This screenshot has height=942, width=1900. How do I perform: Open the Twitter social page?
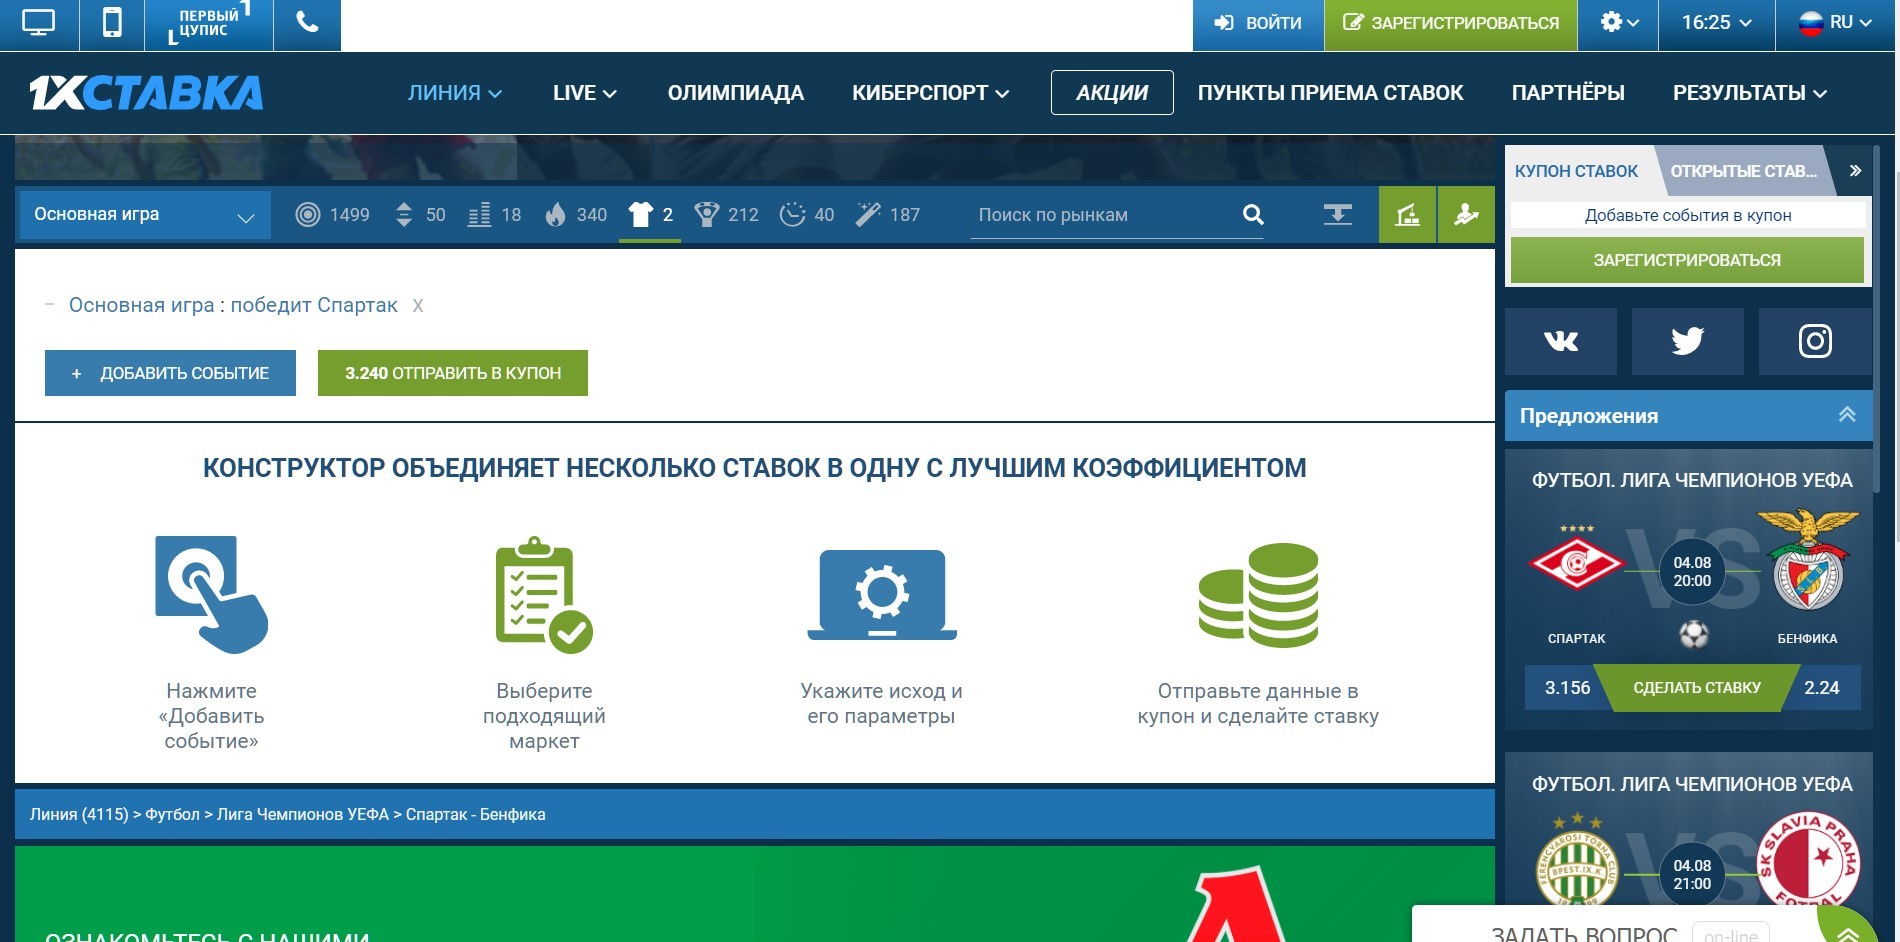pos(1687,341)
